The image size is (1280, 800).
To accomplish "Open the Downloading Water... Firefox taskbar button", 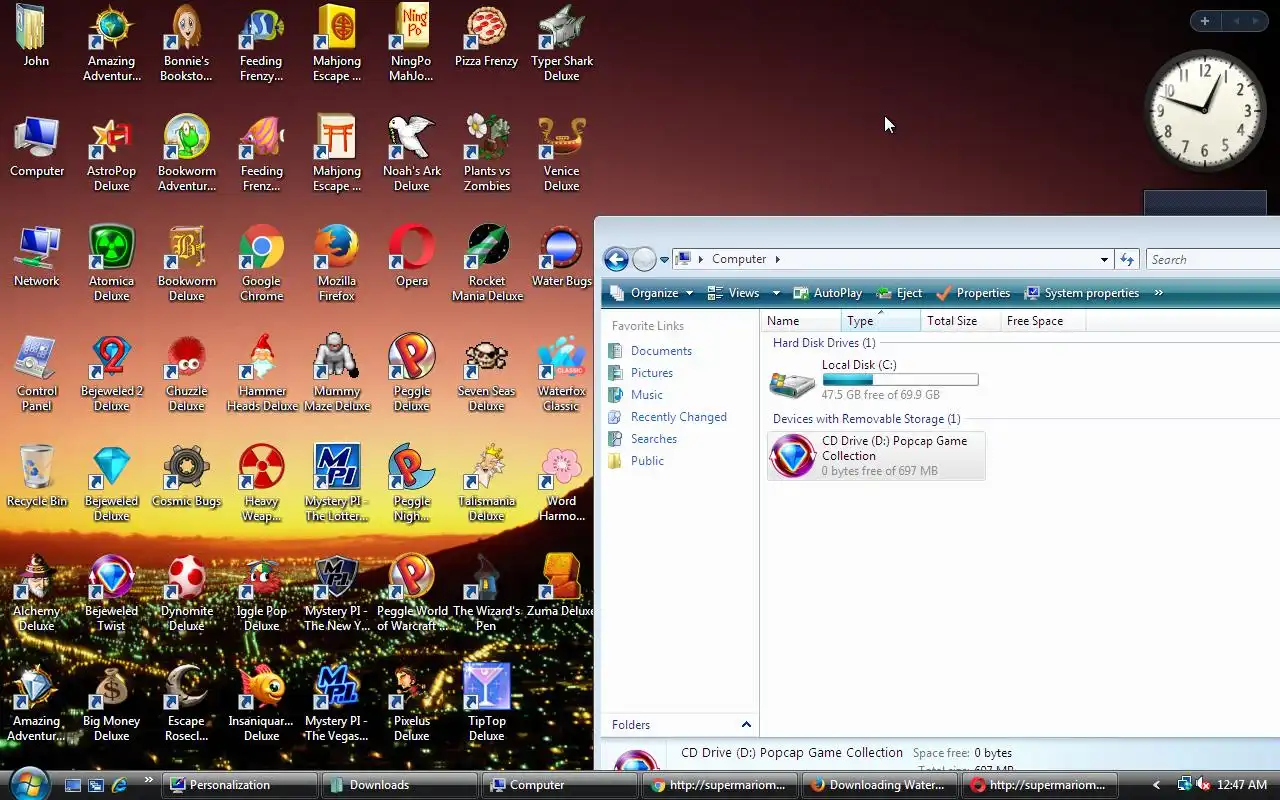I will click(880, 785).
